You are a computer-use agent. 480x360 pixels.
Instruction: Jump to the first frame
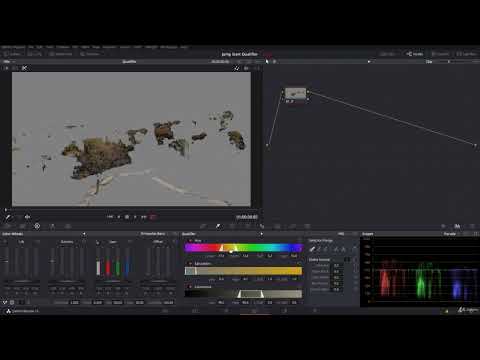click(x=110, y=217)
